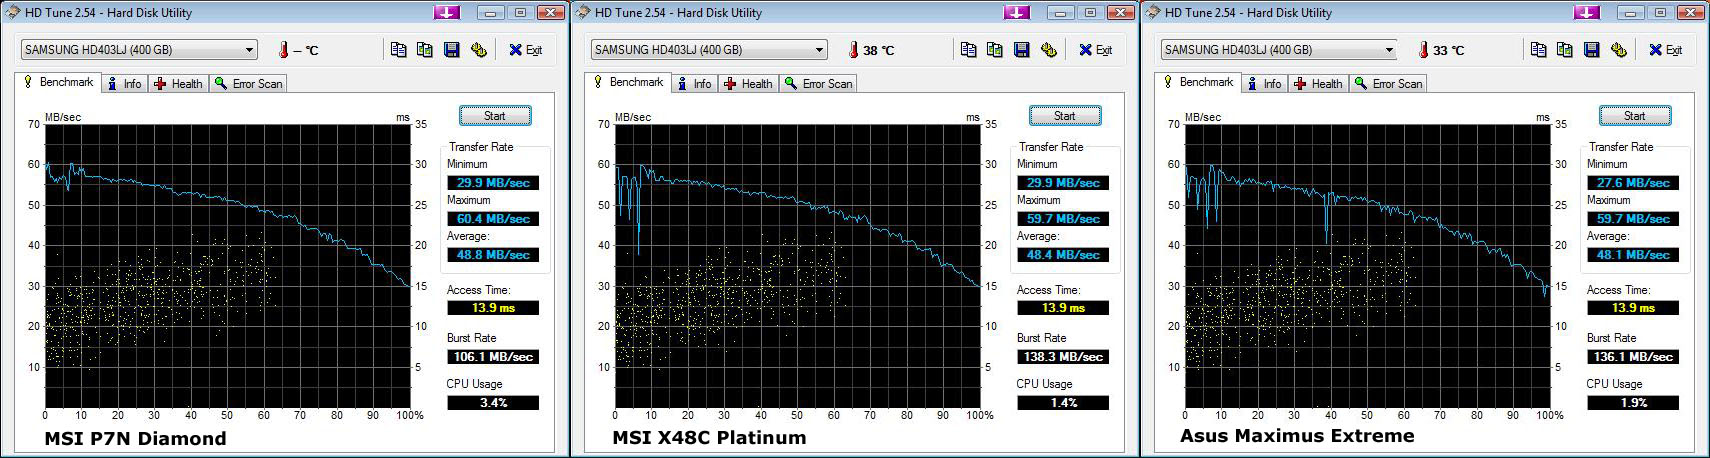Open drive dropdown in Asus Maximus Extreme window
This screenshot has width=1710, height=458.
pos(1279,50)
